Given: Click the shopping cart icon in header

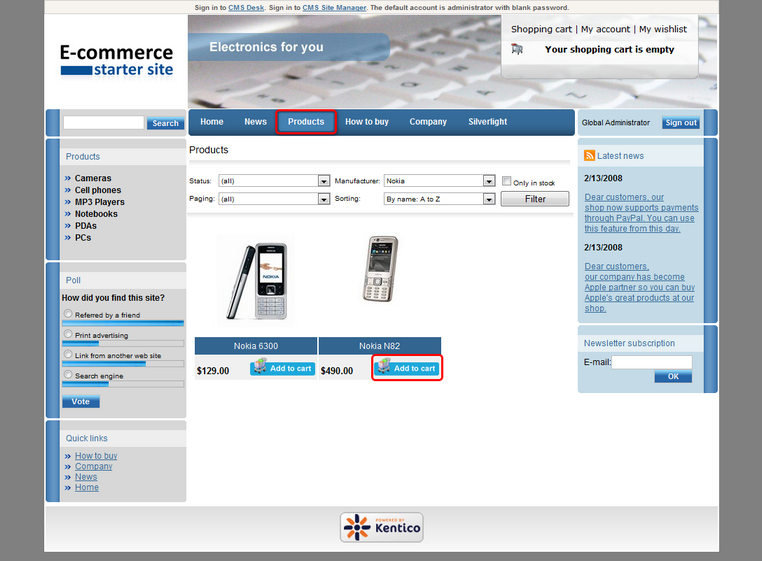Looking at the screenshot, I should click(x=517, y=49).
